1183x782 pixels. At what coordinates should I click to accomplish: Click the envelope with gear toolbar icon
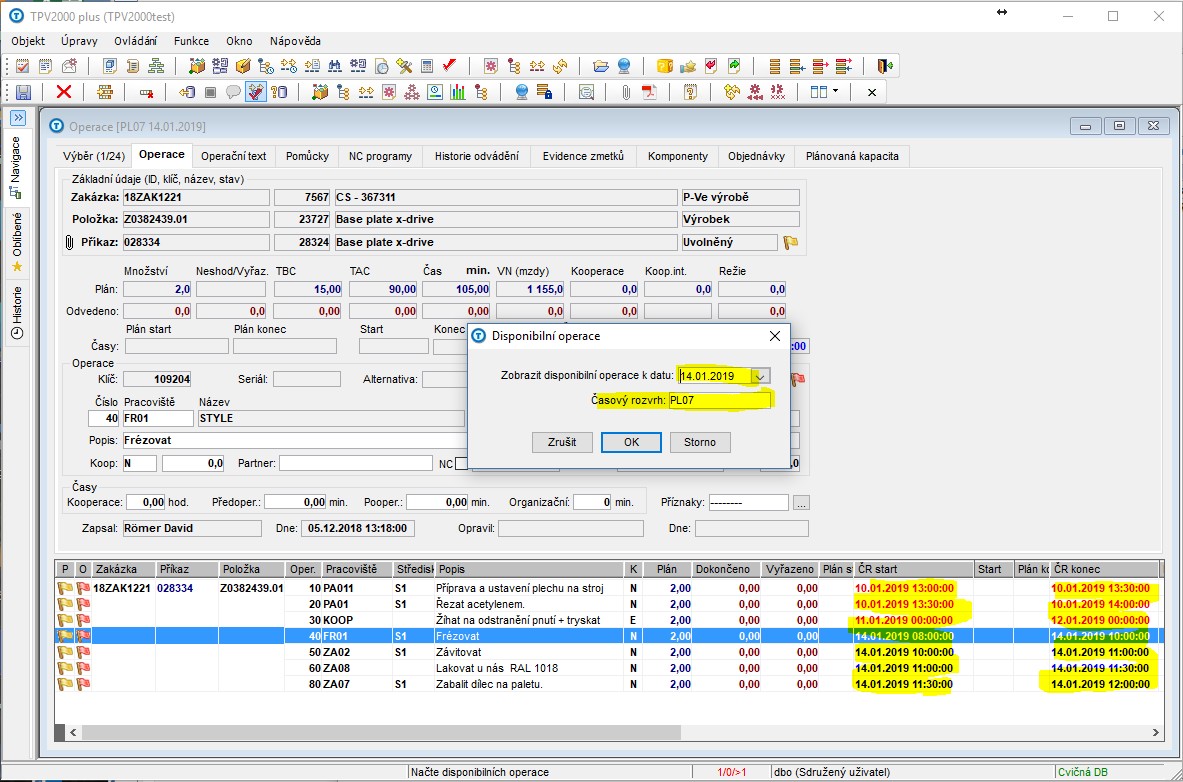(69, 66)
